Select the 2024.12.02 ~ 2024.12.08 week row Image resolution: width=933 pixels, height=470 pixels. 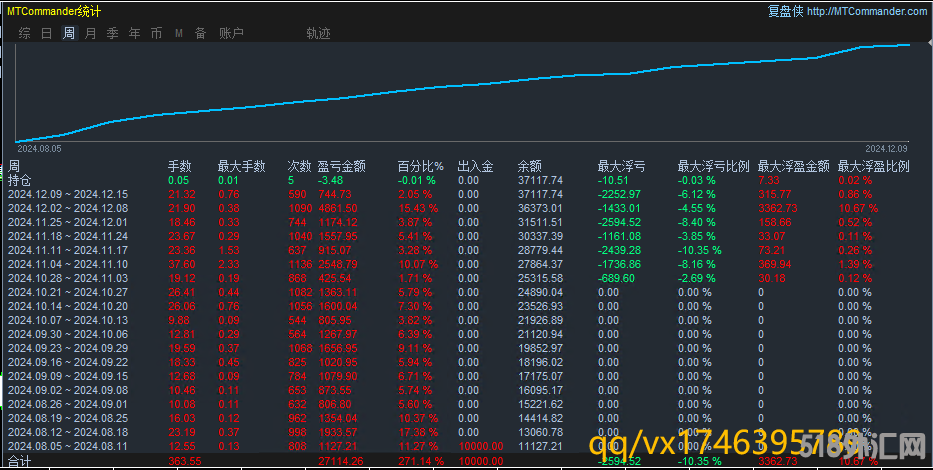(x=68, y=208)
